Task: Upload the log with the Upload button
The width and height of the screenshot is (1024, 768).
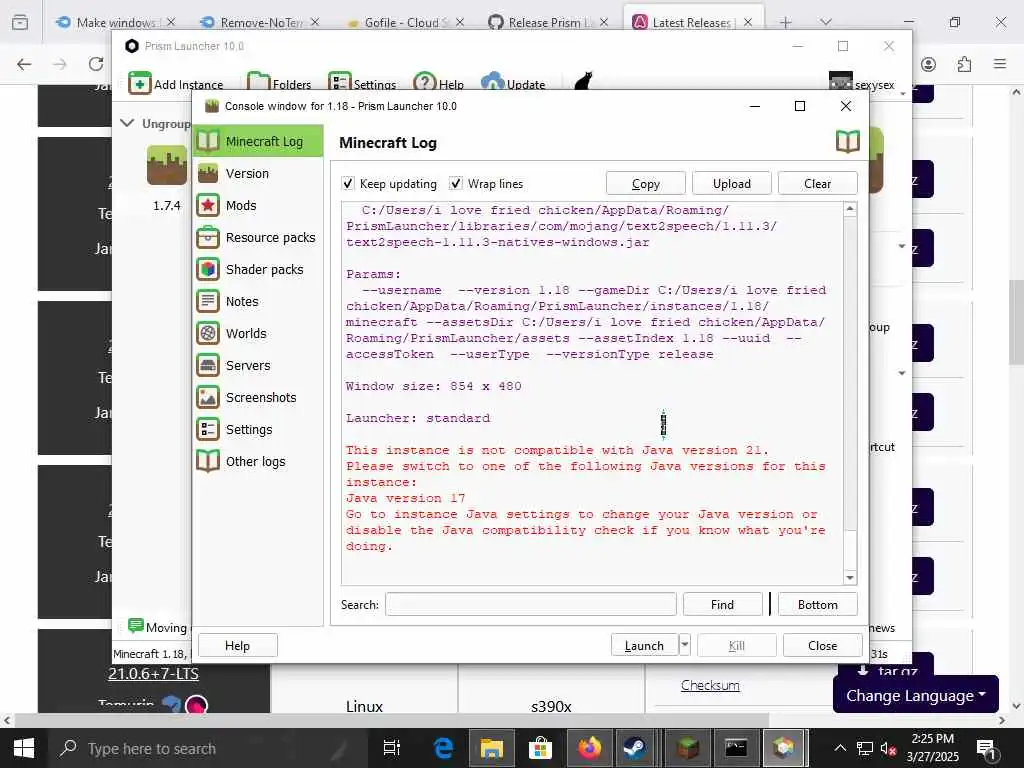Action: pos(731,184)
